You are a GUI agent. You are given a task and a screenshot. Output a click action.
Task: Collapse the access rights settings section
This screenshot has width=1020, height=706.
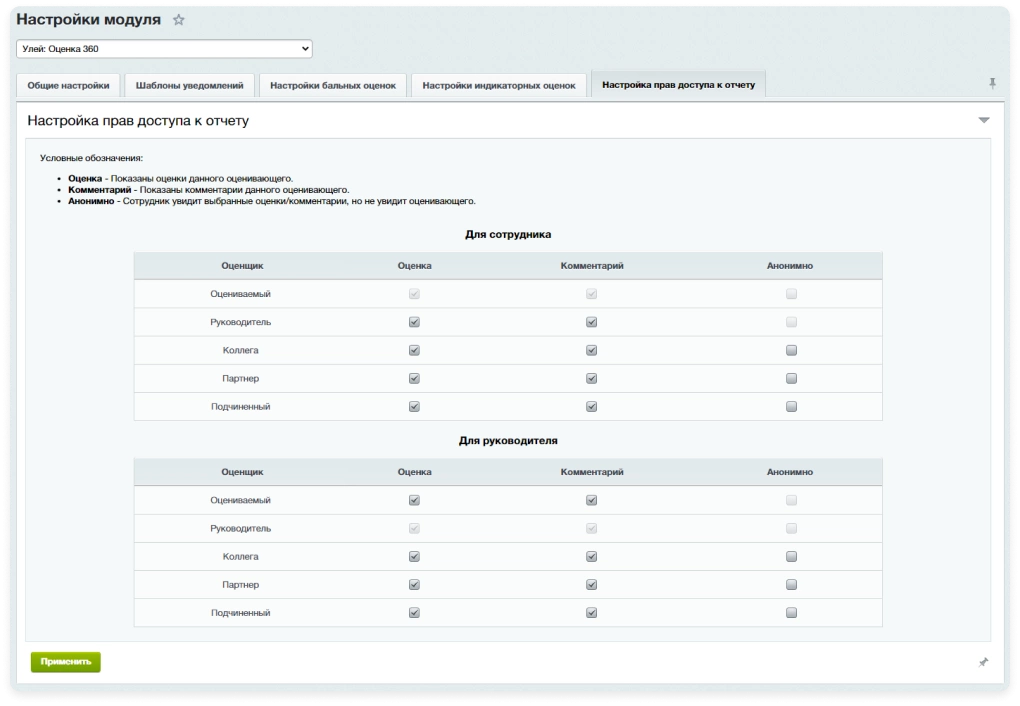coord(984,120)
